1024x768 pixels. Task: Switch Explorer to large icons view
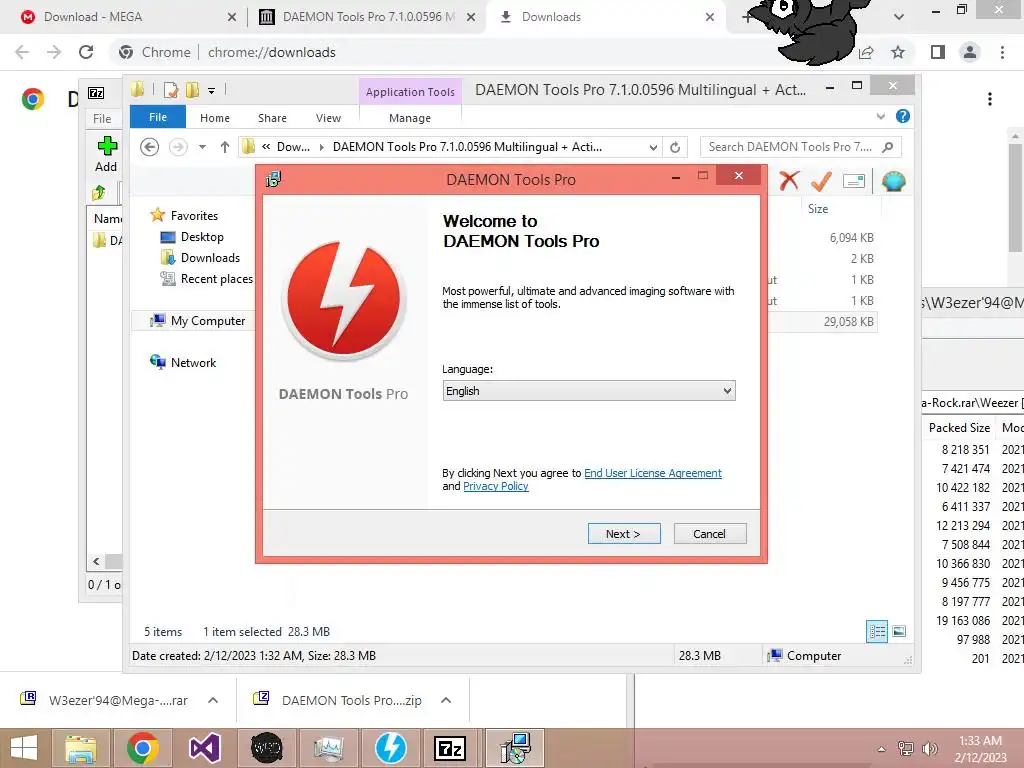click(x=899, y=631)
